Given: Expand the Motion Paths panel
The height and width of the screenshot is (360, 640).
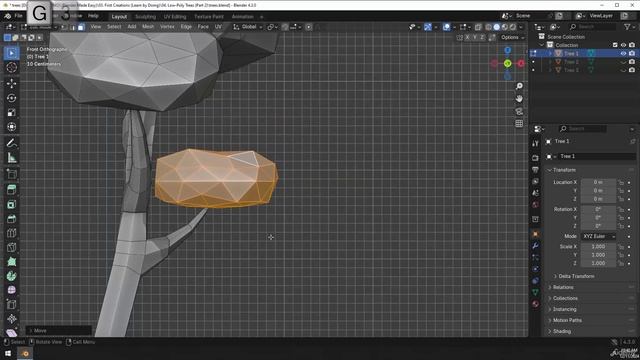Looking at the screenshot, I should click(x=567, y=320).
